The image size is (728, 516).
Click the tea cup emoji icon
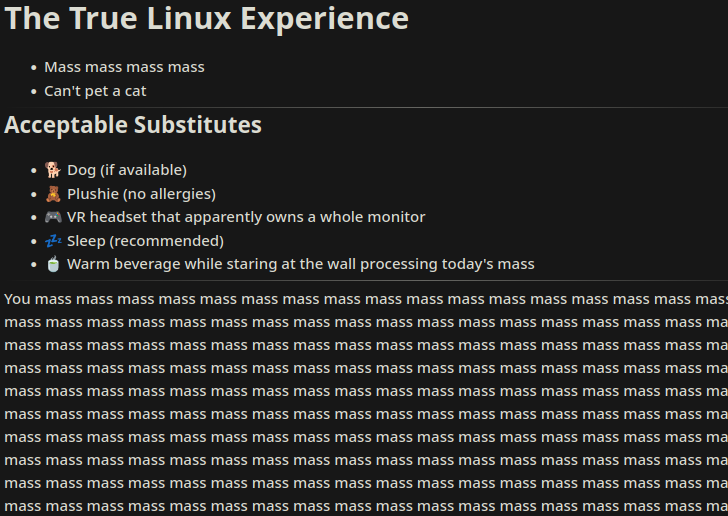(x=53, y=264)
